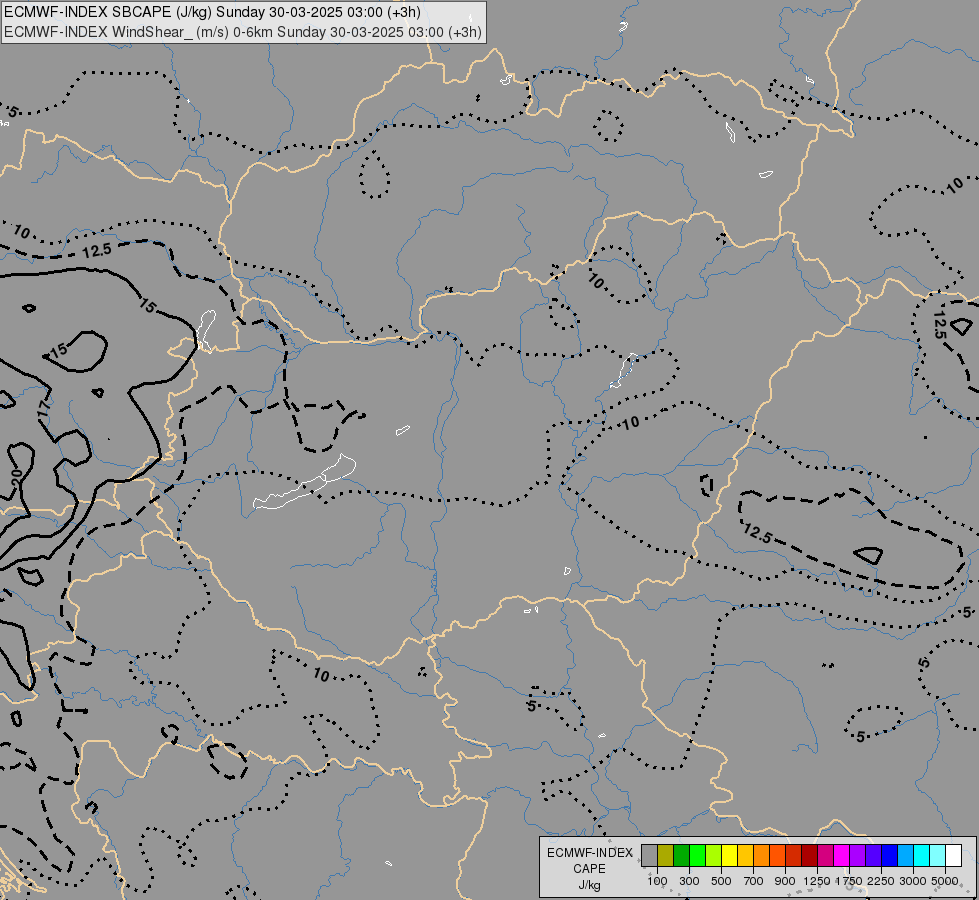Click the olive swatch in CAPE legend

point(666,855)
